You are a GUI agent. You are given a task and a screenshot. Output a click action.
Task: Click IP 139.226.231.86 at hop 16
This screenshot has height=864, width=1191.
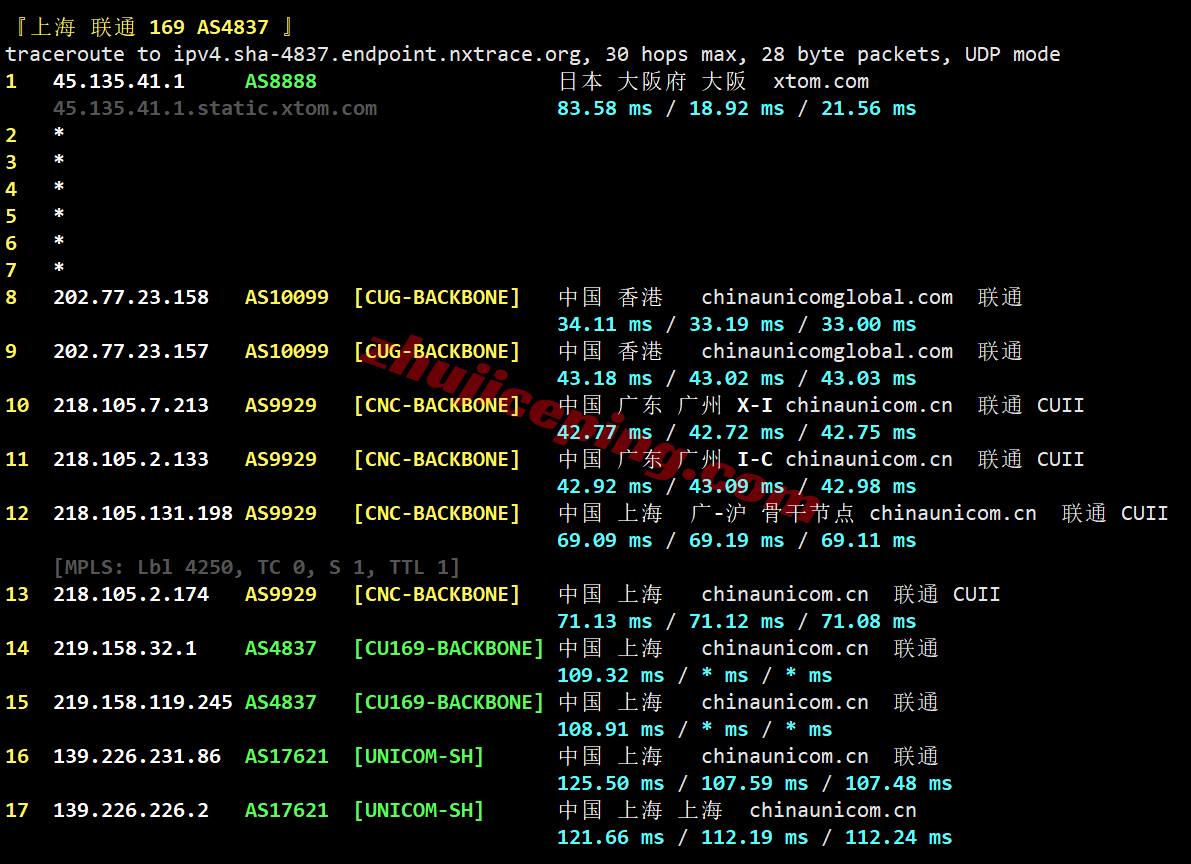tap(137, 756)
